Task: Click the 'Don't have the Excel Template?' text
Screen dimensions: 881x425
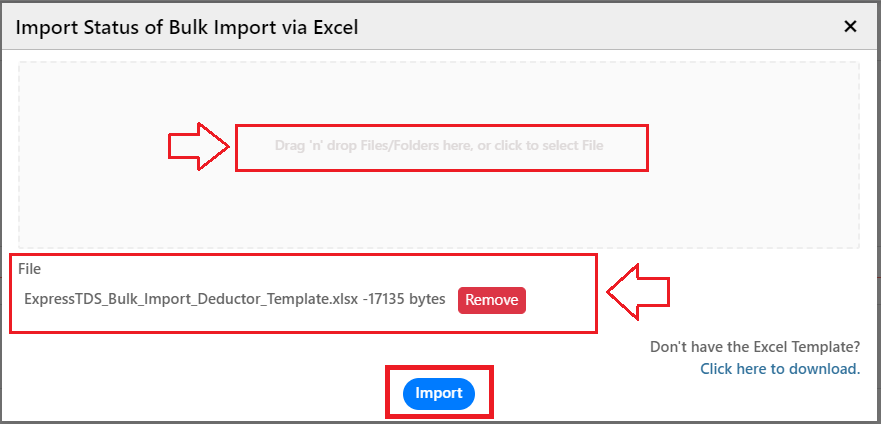Action: coord(755,347)
